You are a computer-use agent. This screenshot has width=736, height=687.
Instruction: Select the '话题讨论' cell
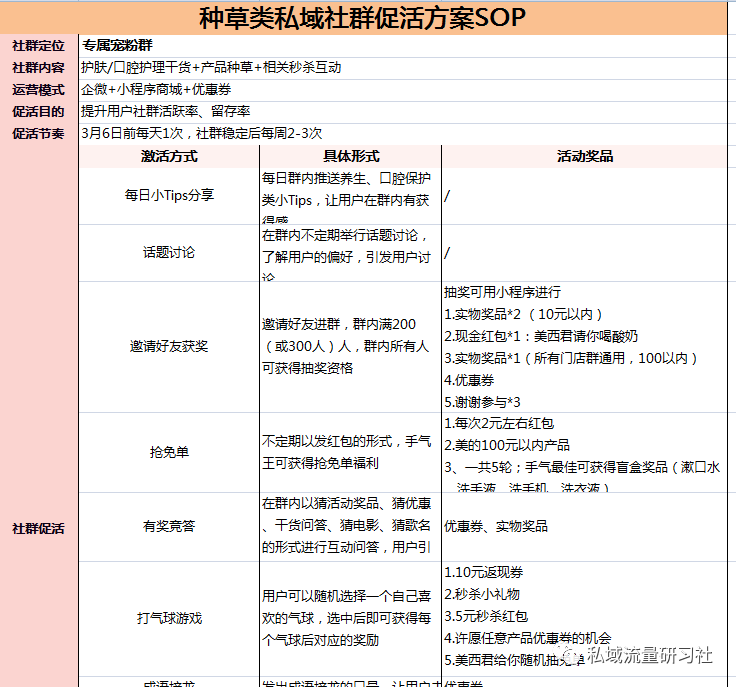click(169, 253)
